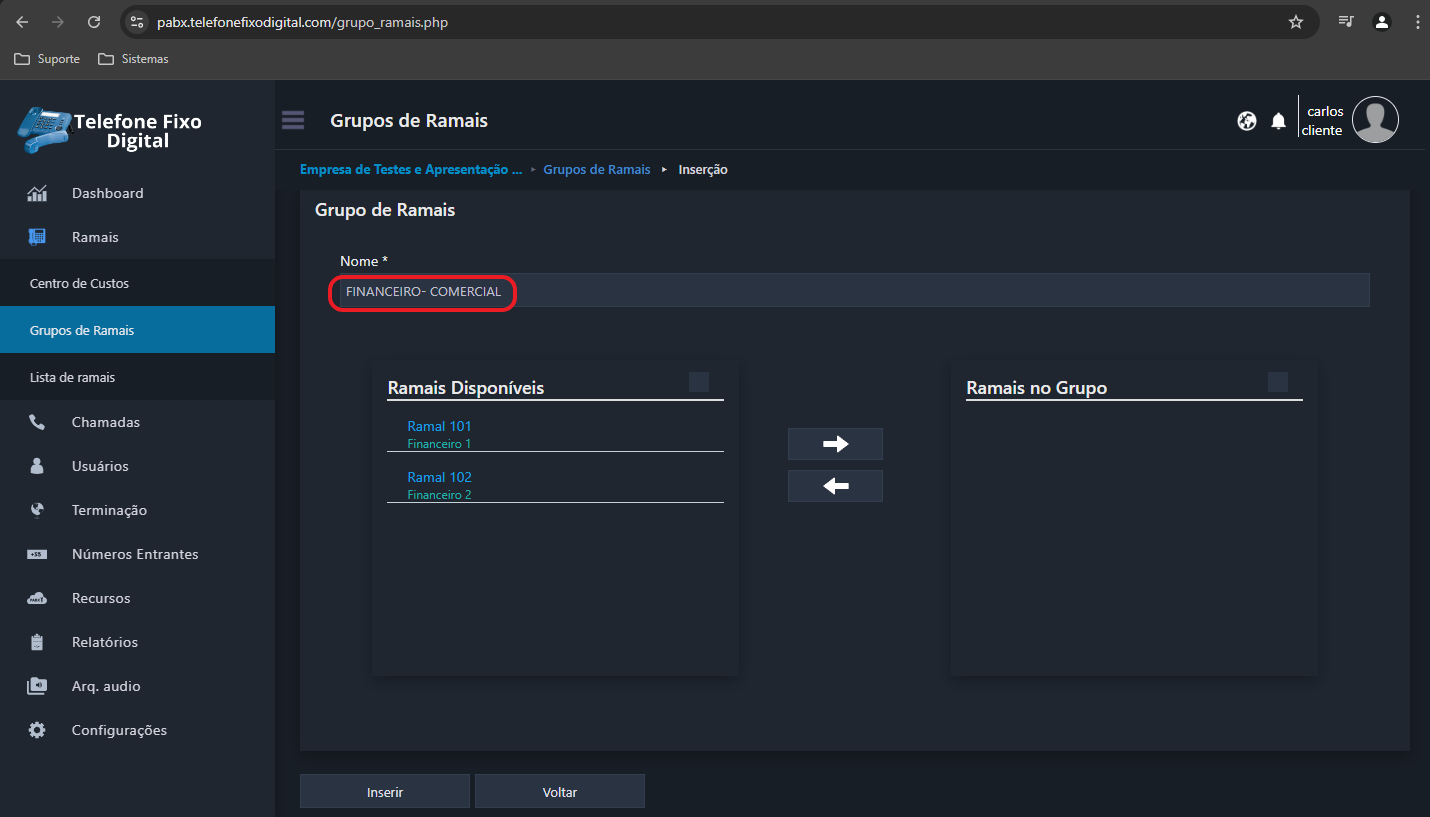Click the carlos cliente user name
This screenshot has width=1430, height=817.
(1323, 121)
